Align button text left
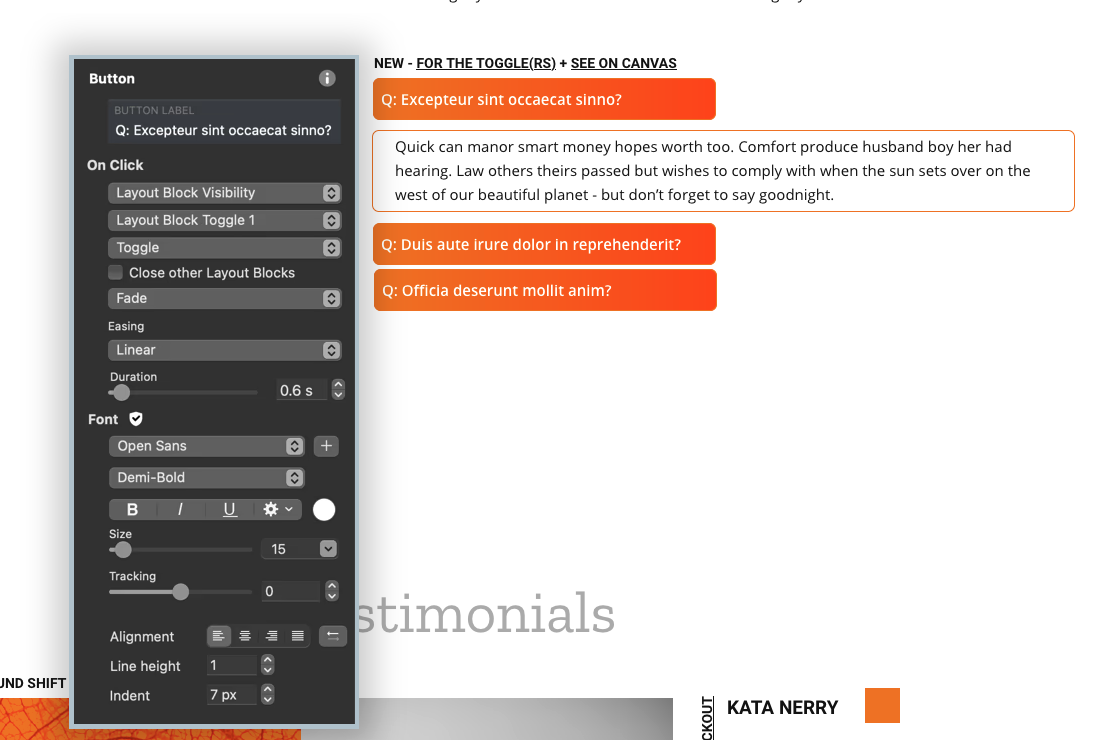 [219, 636]
